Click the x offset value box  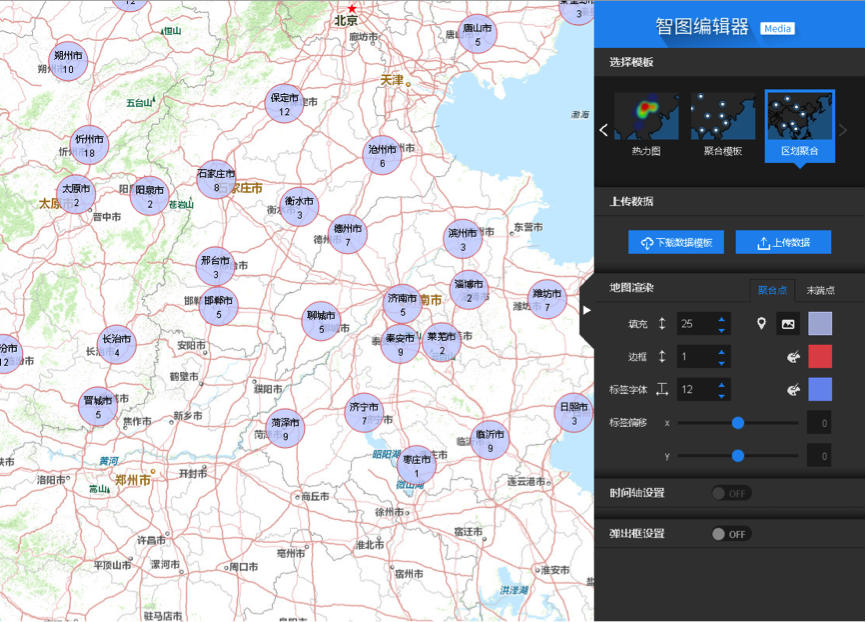819,423
